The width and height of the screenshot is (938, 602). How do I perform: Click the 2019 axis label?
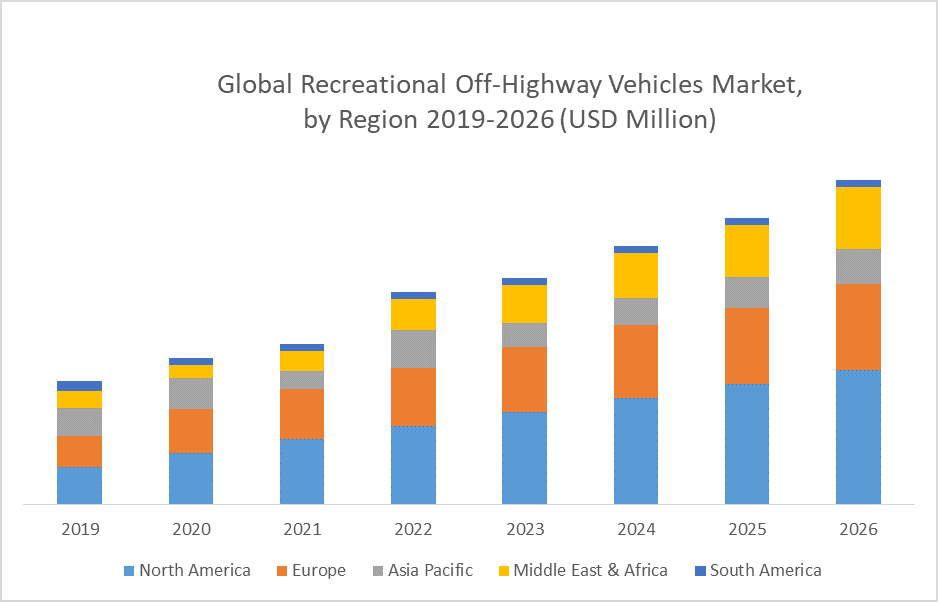[80, 529]
